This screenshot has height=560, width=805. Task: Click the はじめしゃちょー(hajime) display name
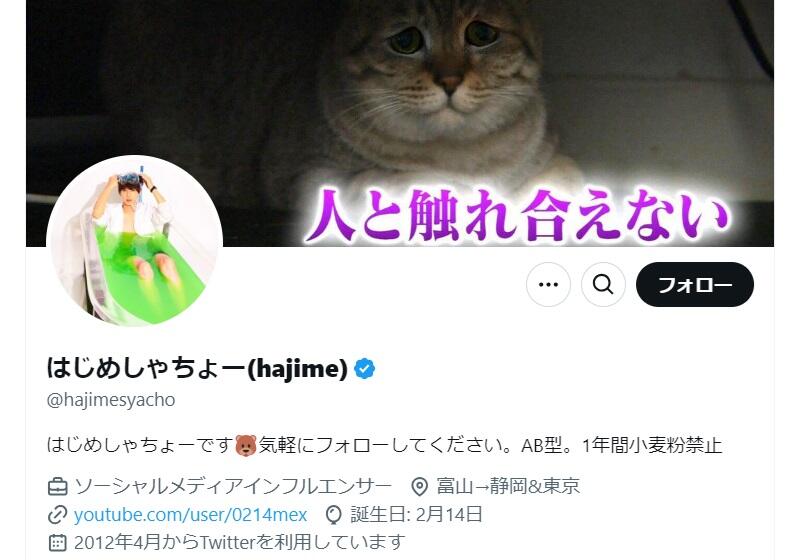tap(197, 369)
